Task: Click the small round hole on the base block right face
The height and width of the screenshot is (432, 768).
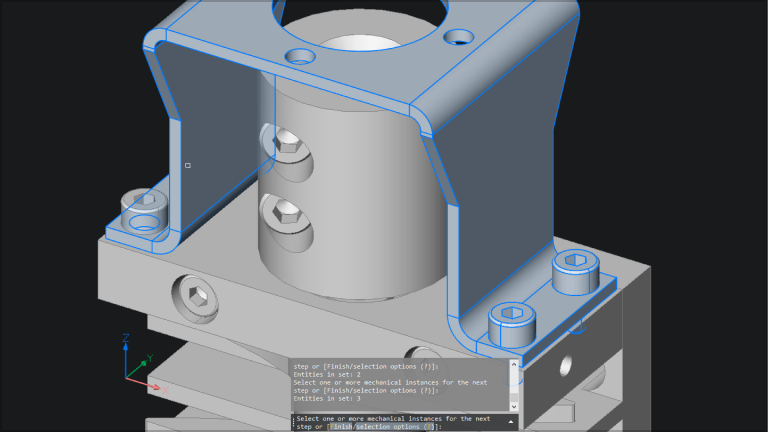Action: (566, 366)
